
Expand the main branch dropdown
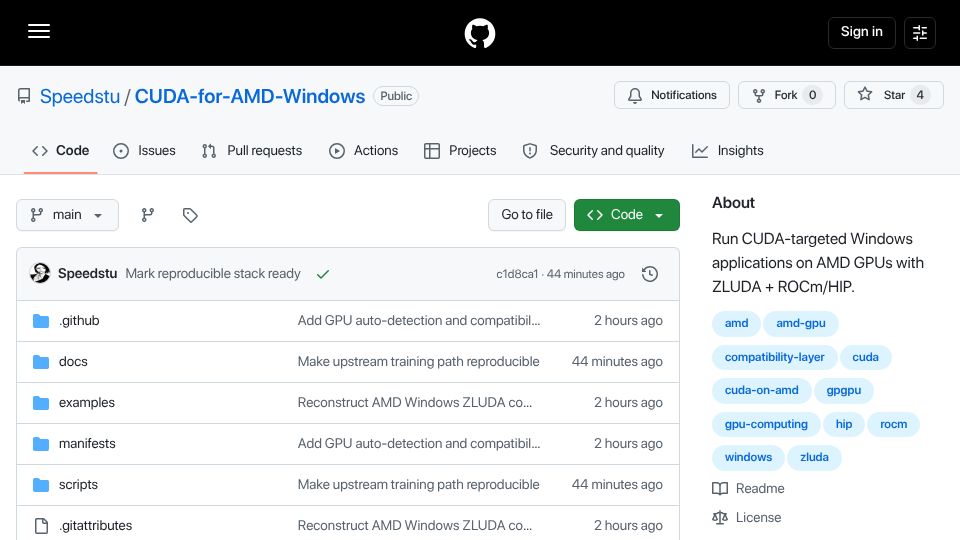click(67, 215)
